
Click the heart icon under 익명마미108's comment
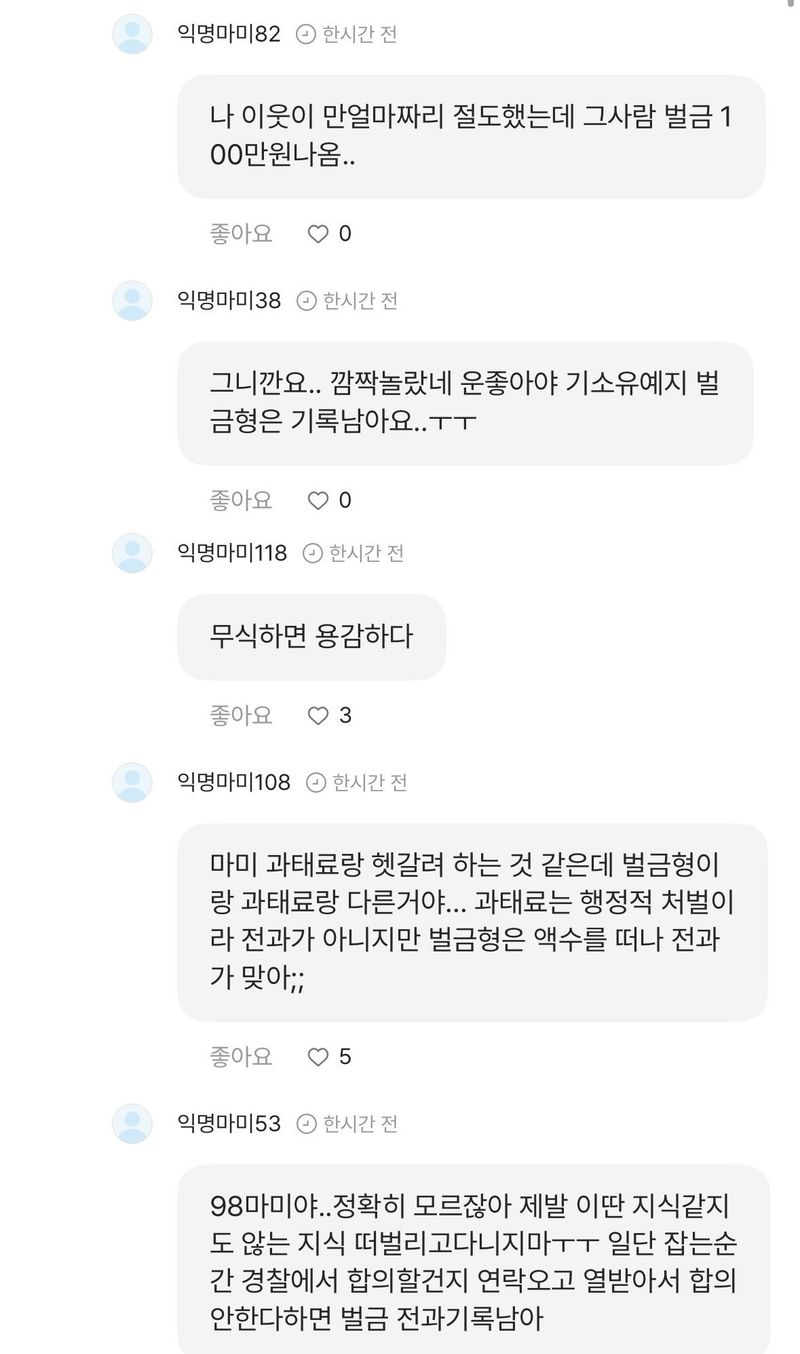point(318,1056)
